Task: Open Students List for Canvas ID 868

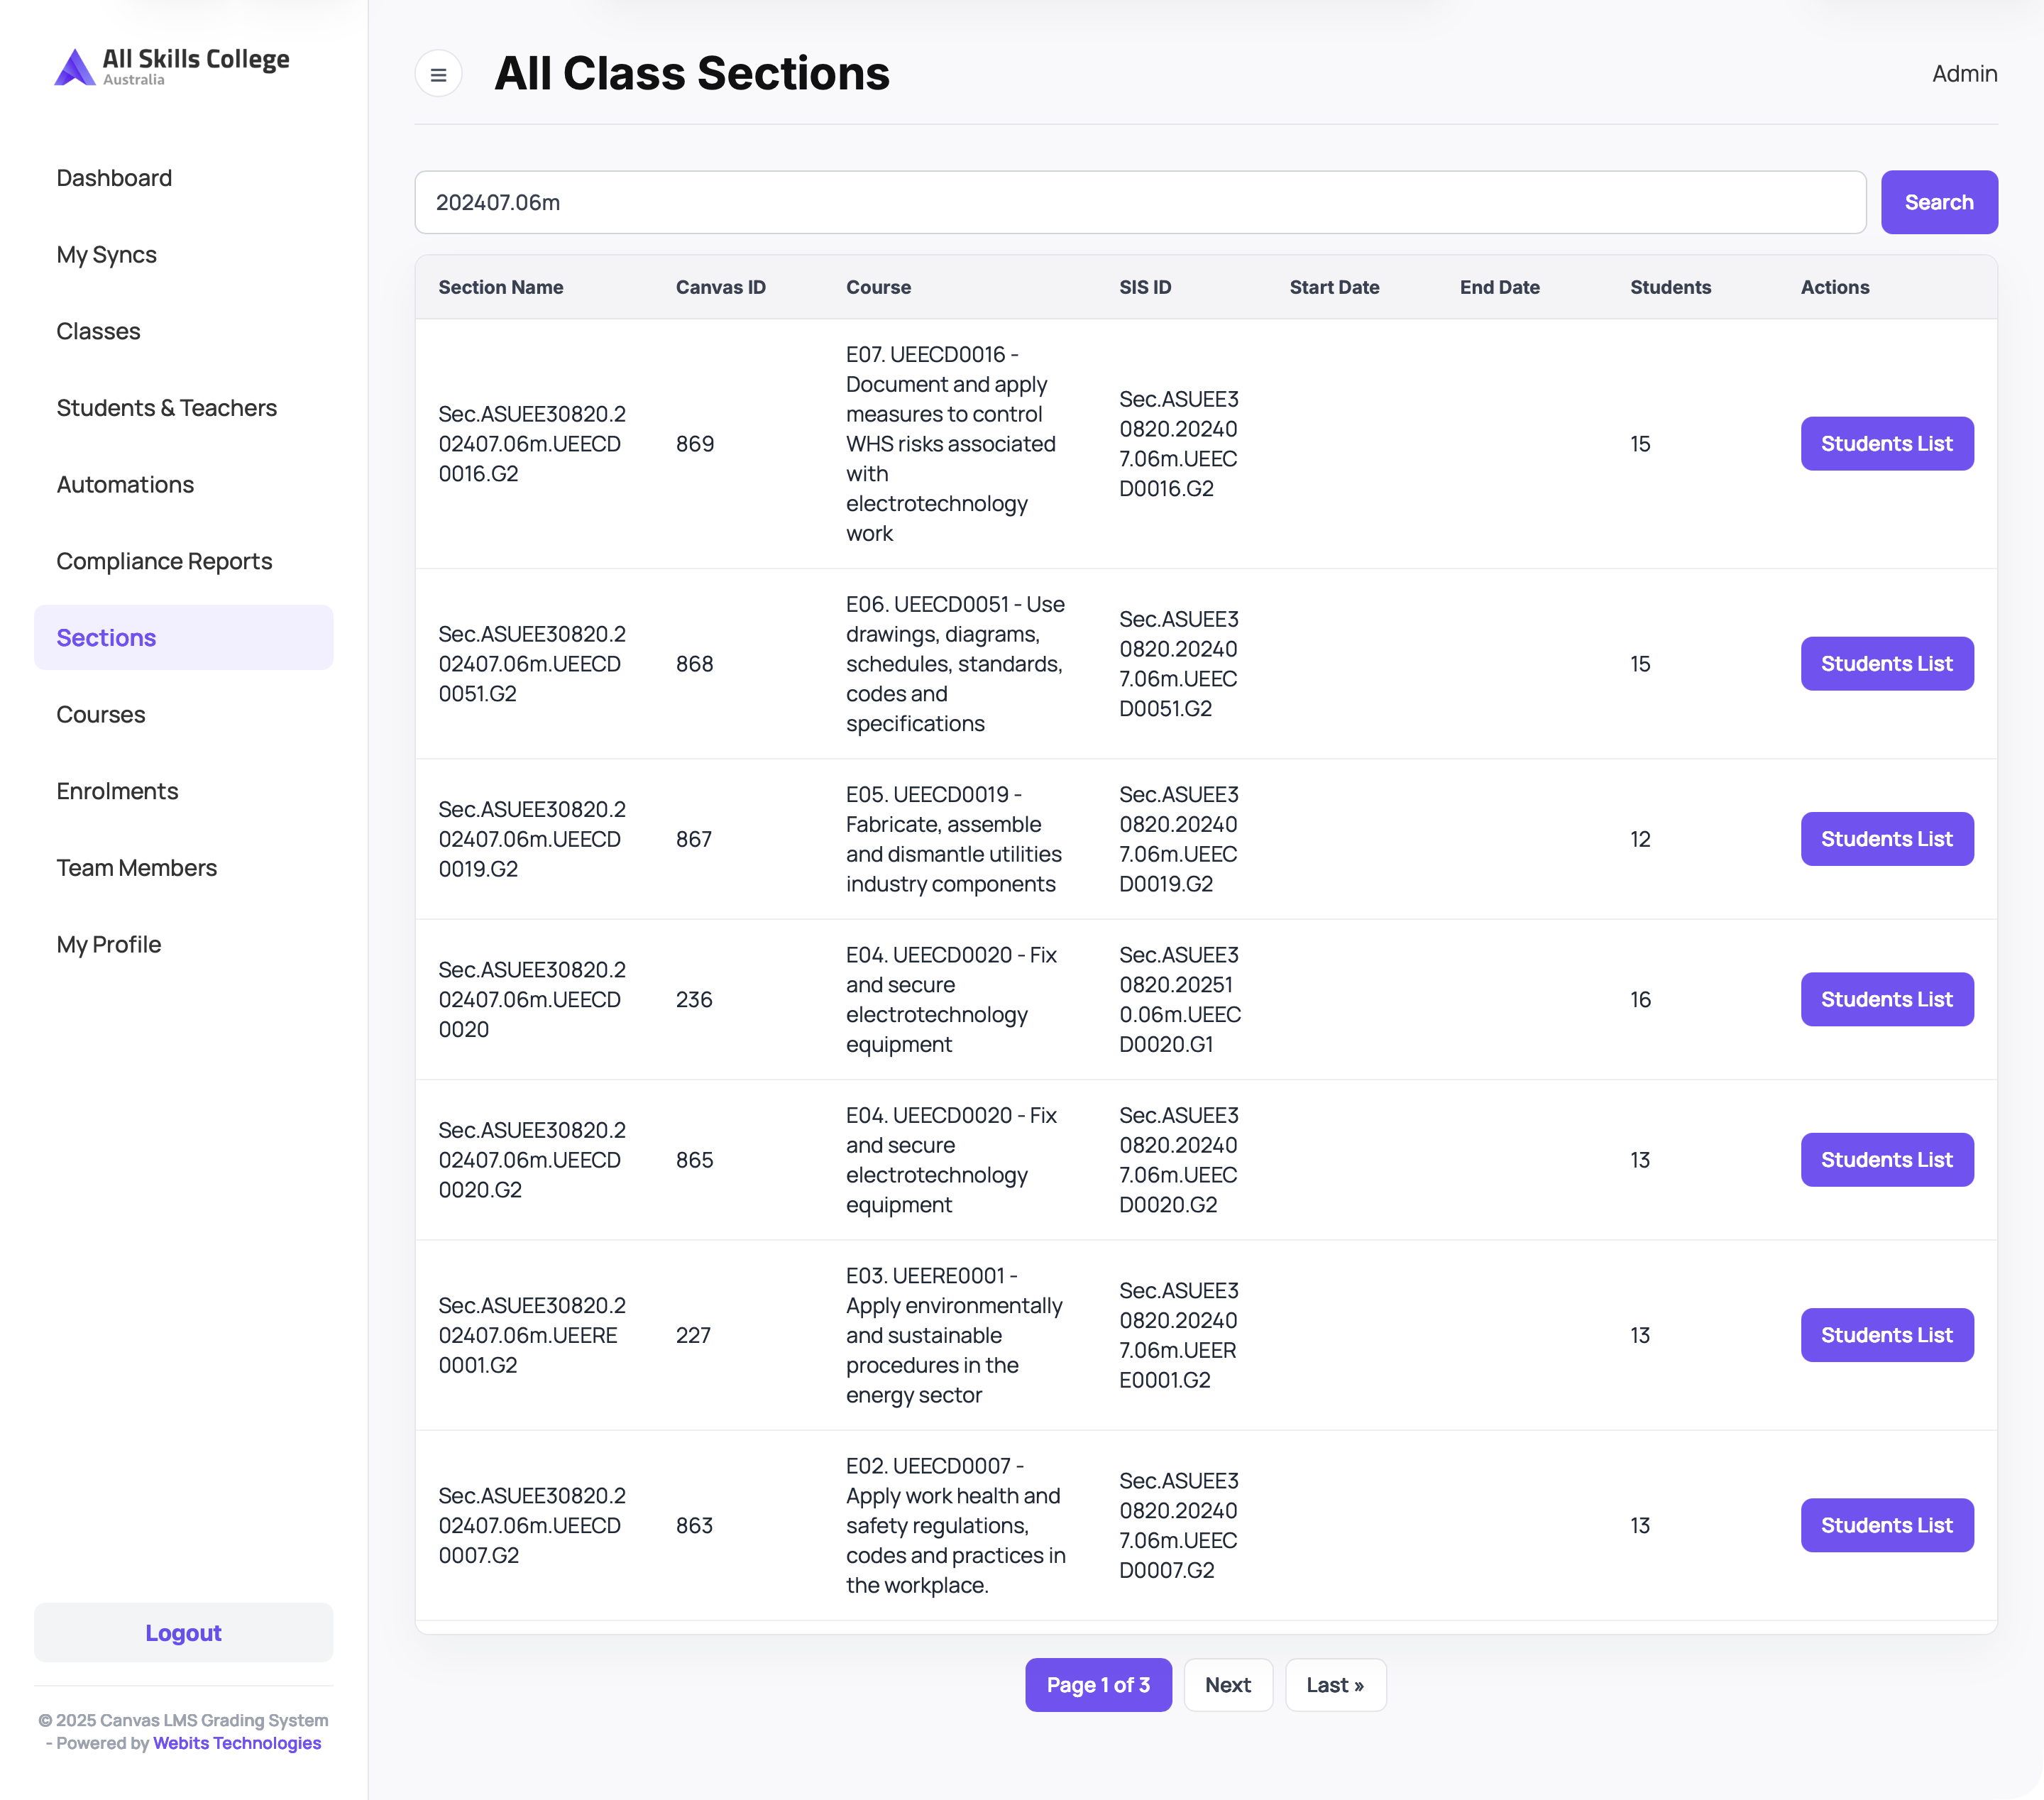Action: point(1887,664)
